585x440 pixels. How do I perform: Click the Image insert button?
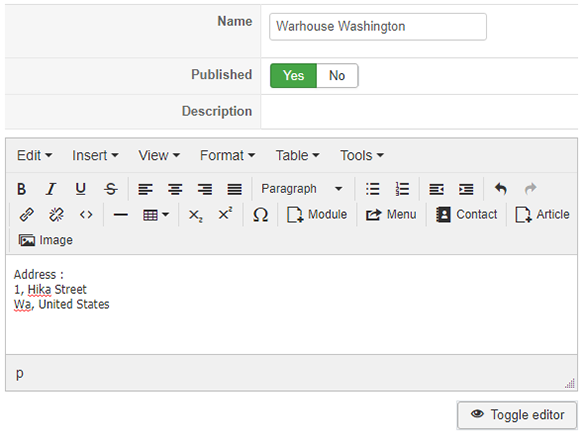(46, 240)
